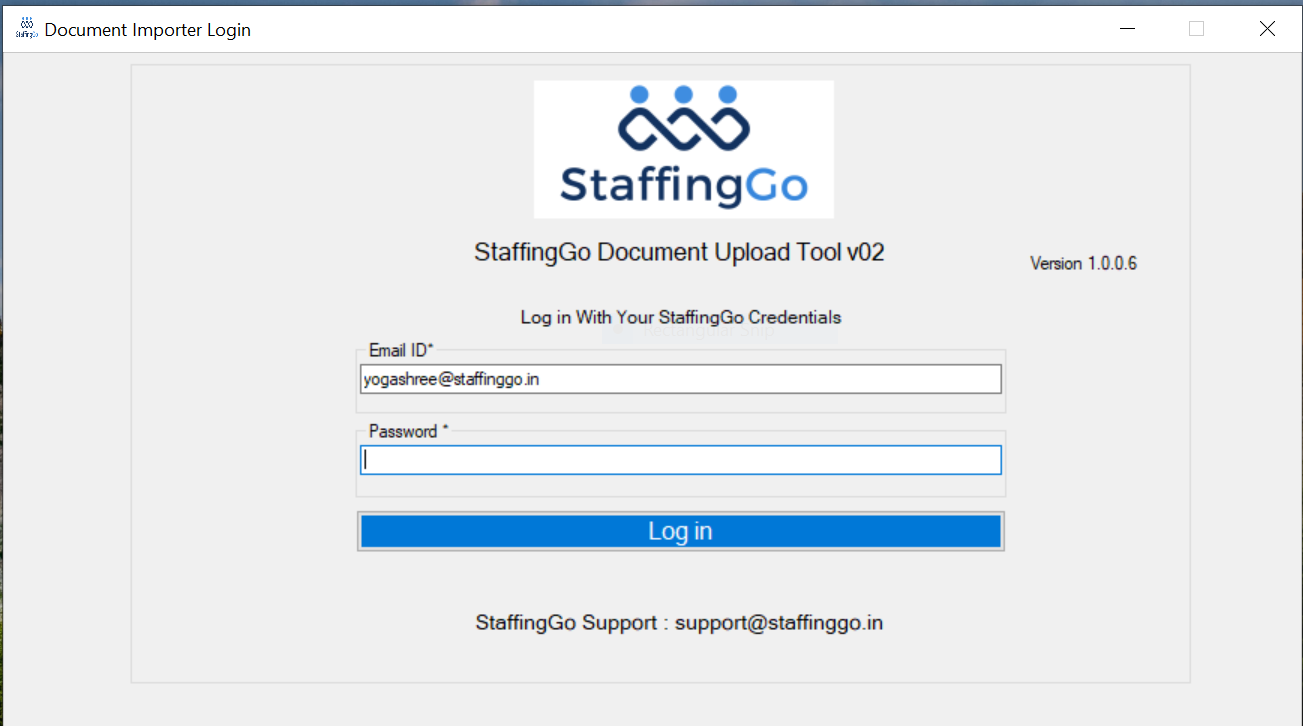Click the 'Password *' field label

tap(409, 432)
